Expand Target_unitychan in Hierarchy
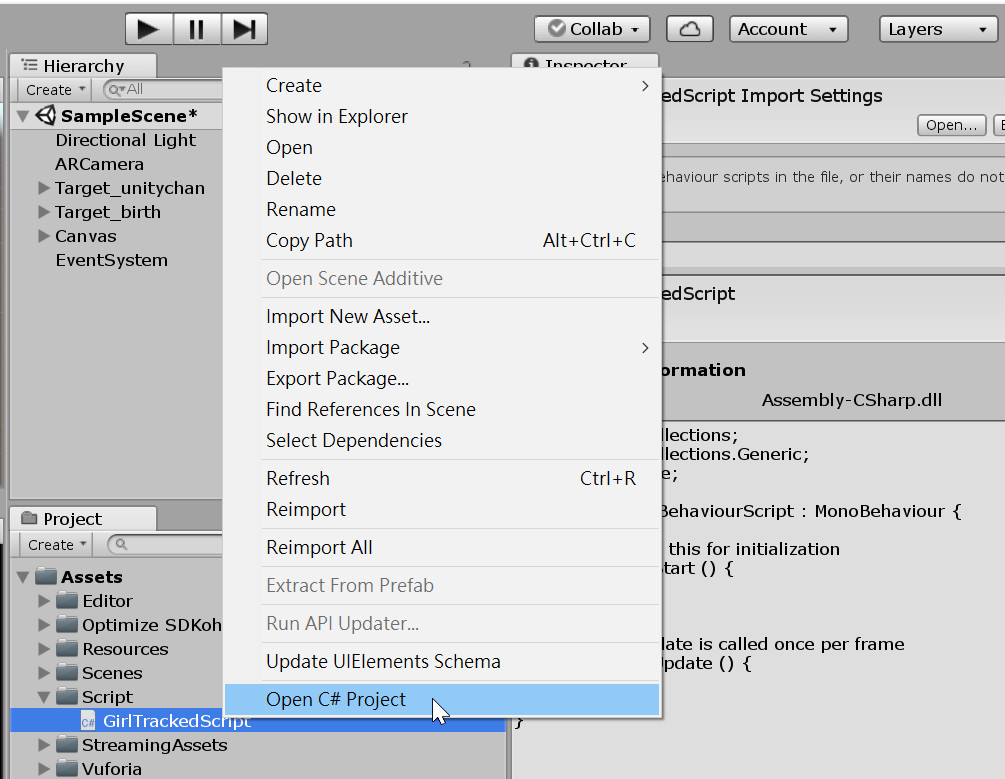Viewport: 1005px width, 779px height. (44, 188)
